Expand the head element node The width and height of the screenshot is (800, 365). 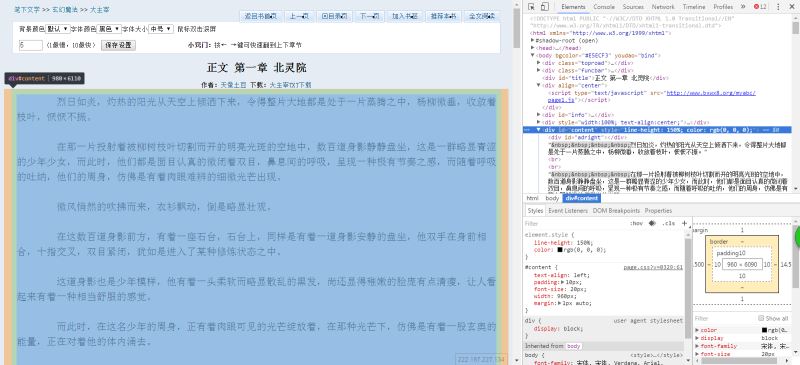[533, 48]
